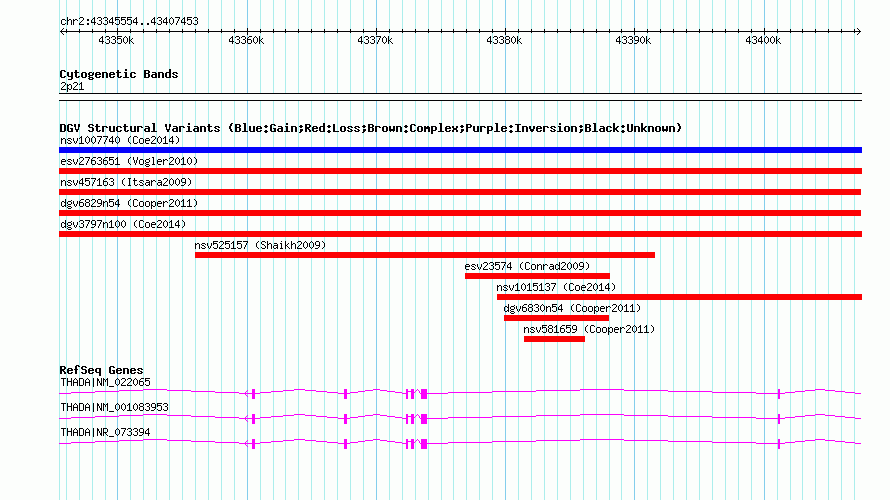Screen dimensions: 890x500
Task: Click the chr2:43345554..43407453 coordinate label
Action: click(x=129, y=21)
